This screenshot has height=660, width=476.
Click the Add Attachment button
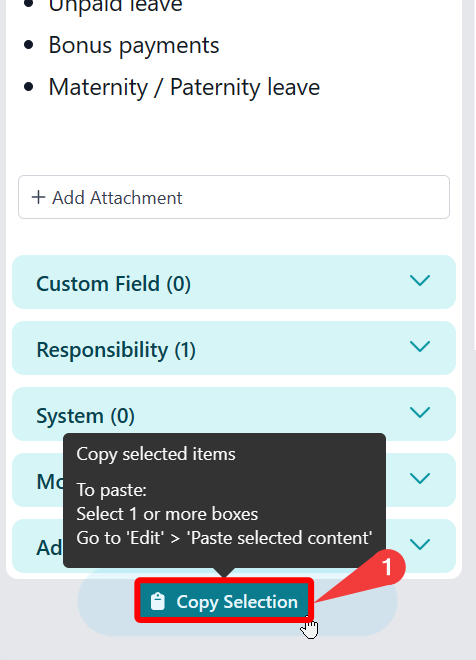tap(234, 197)
